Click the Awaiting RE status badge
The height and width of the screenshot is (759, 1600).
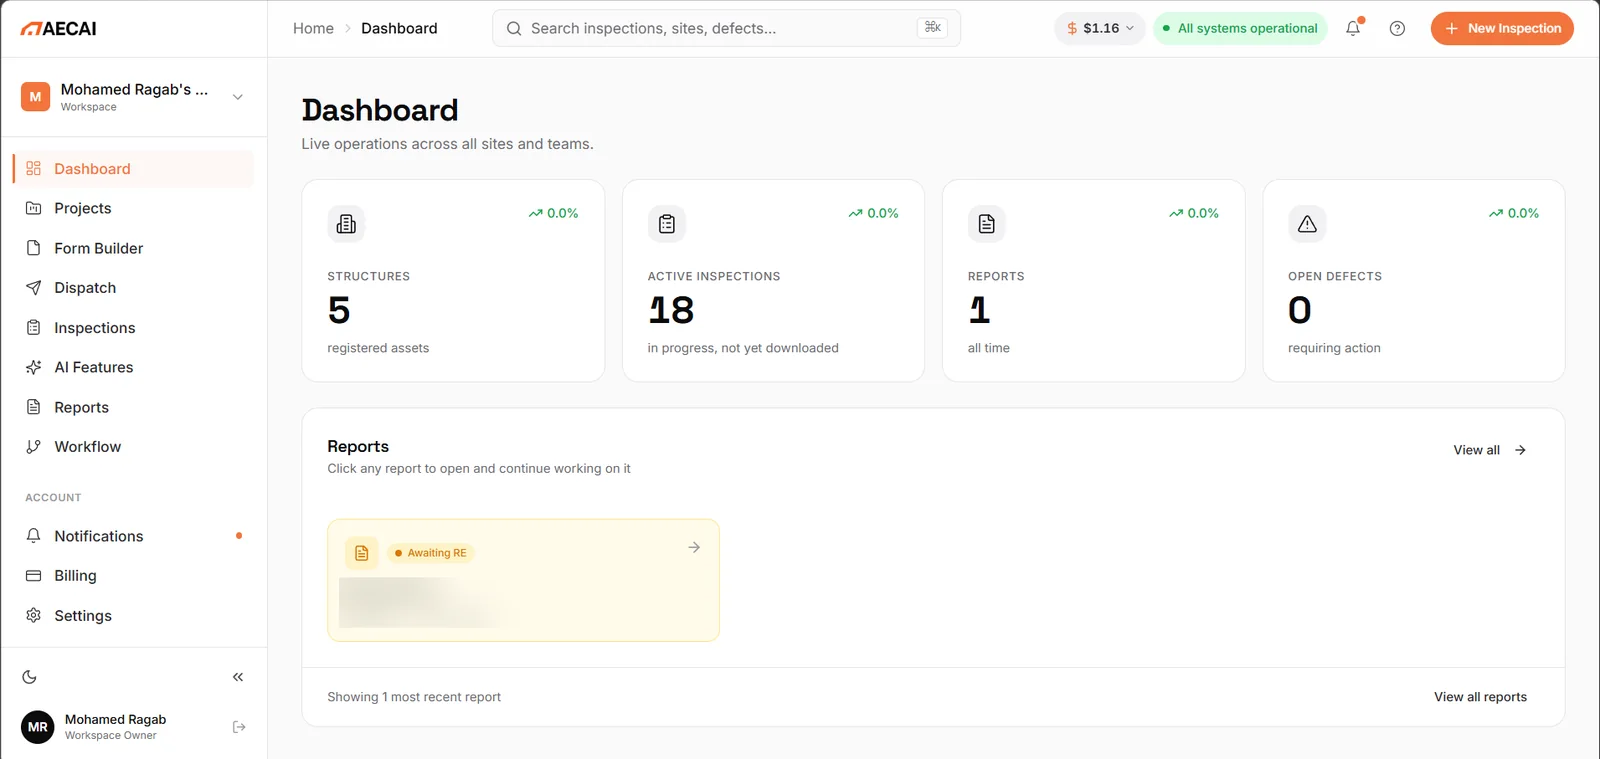pyautogui.click(x=430, y=553)
